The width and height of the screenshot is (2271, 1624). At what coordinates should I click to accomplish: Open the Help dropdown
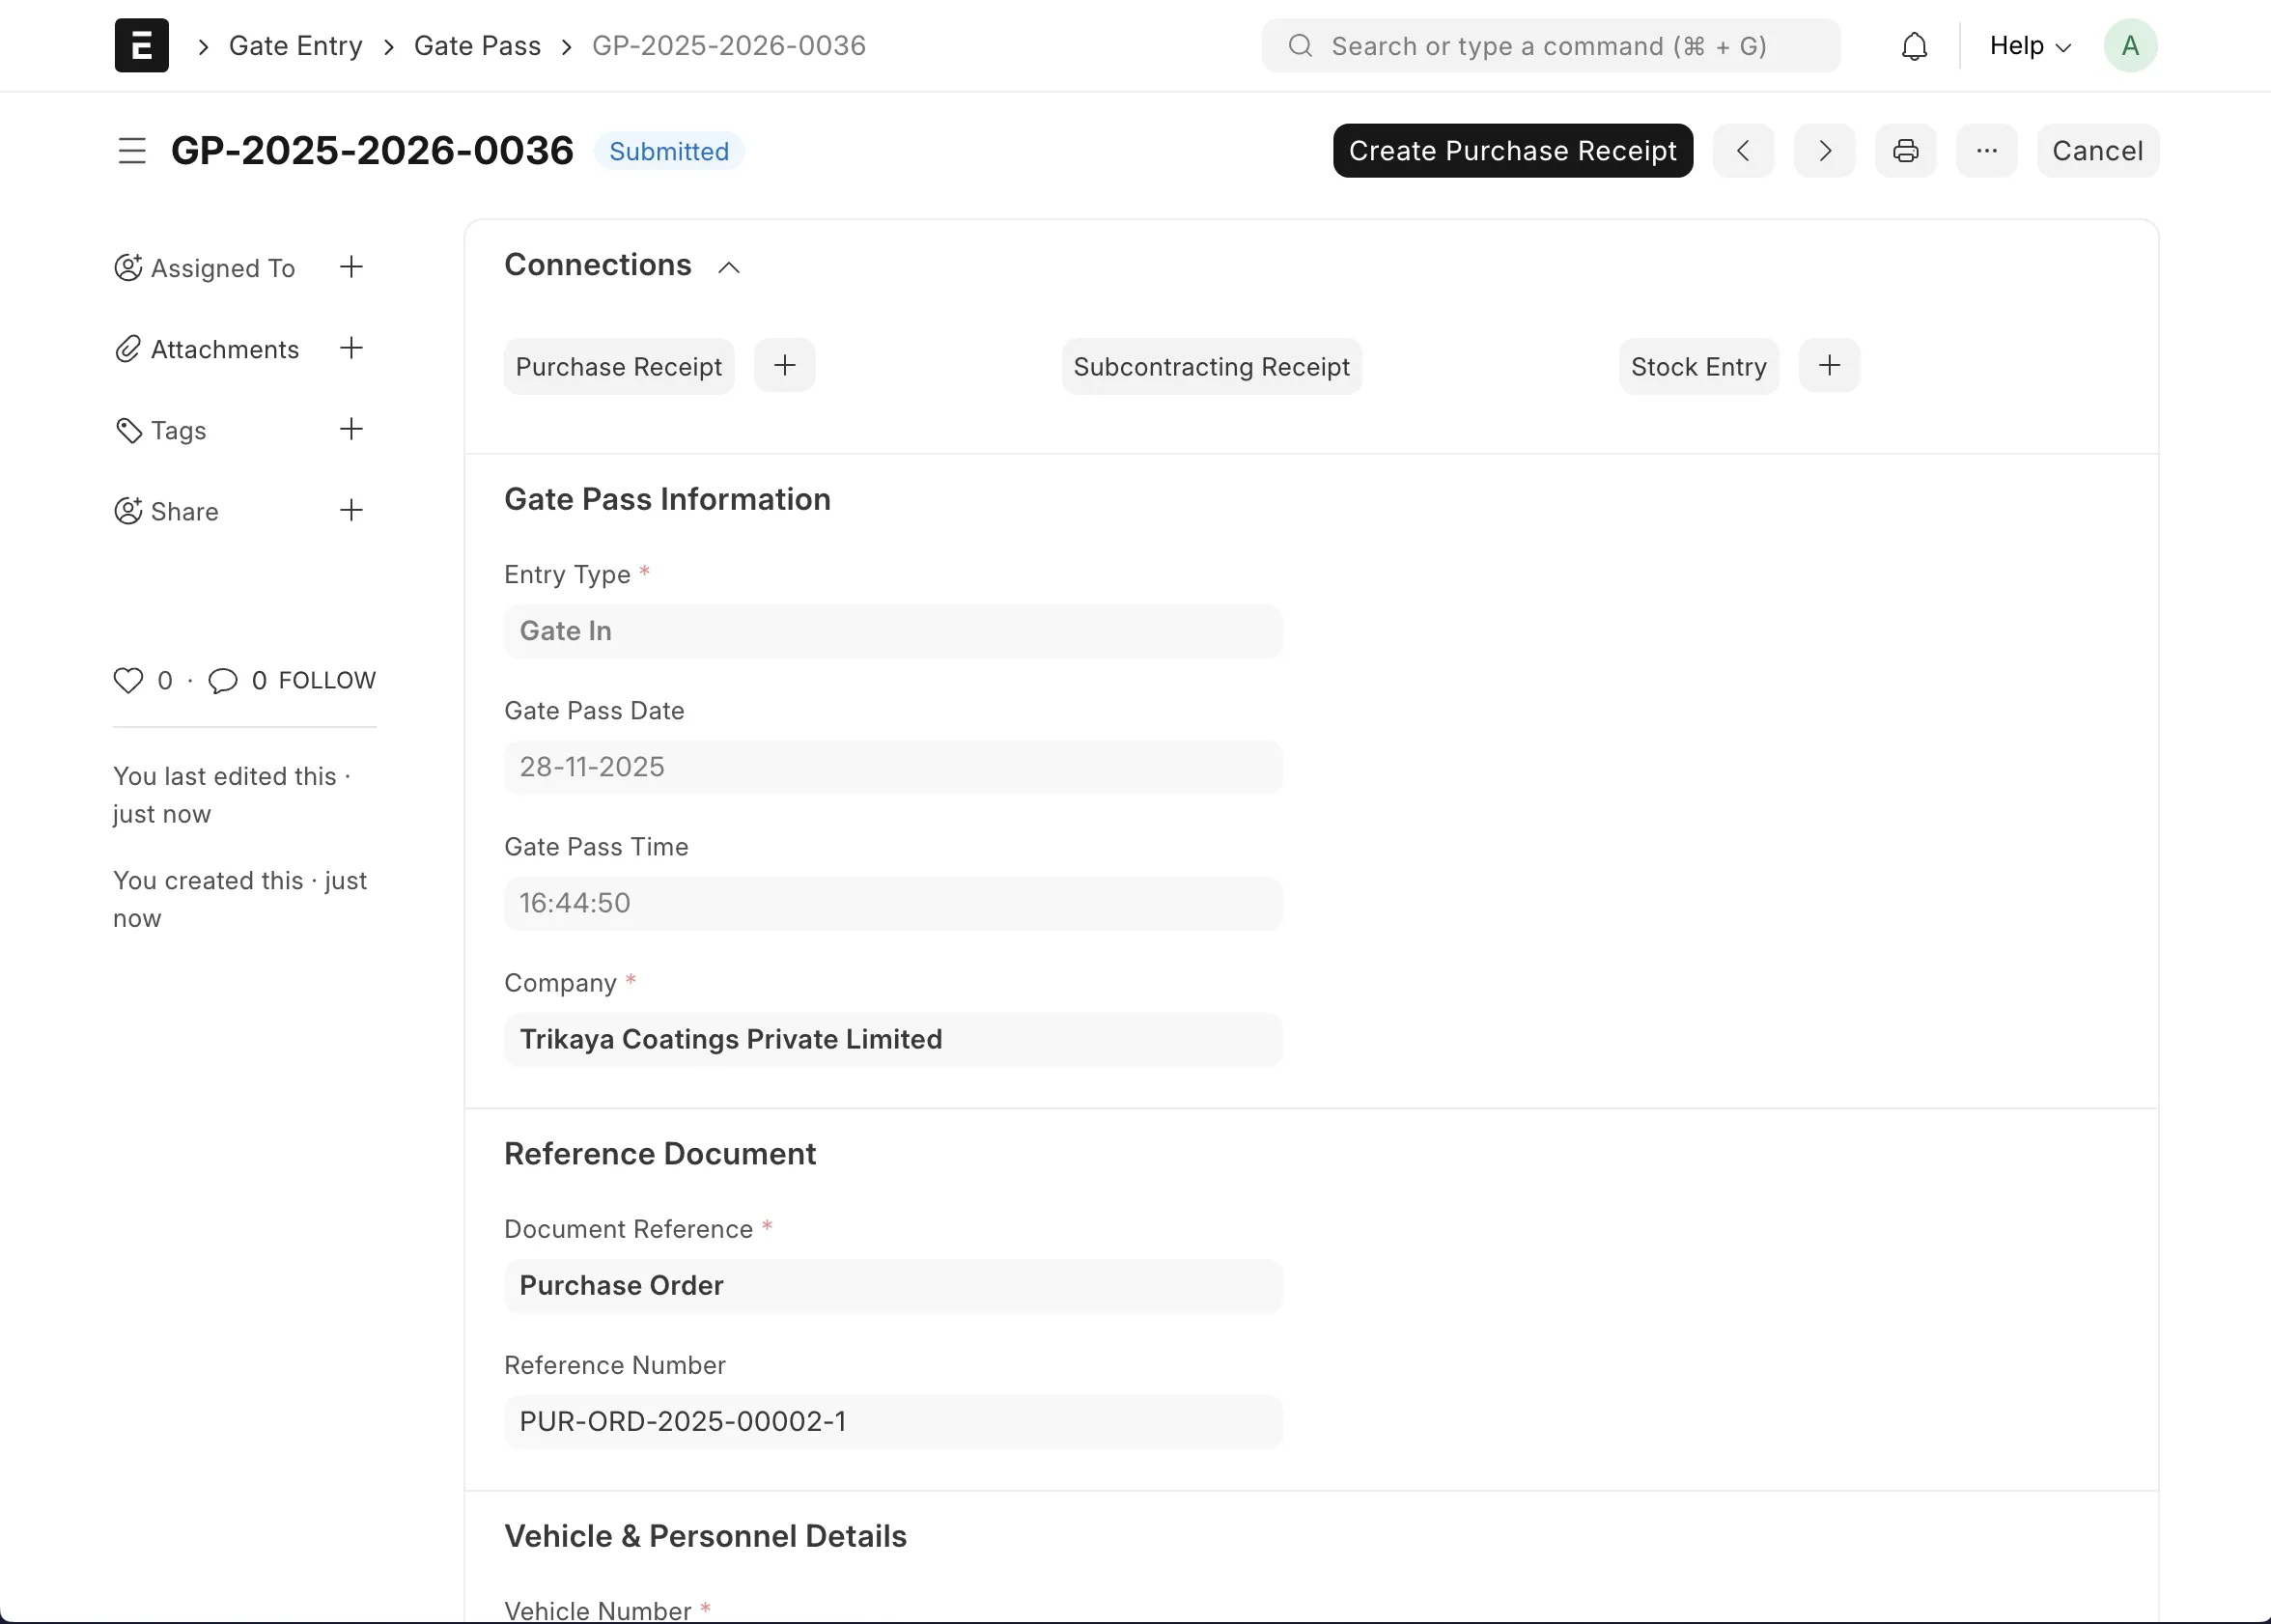(x=2028, y=45)
